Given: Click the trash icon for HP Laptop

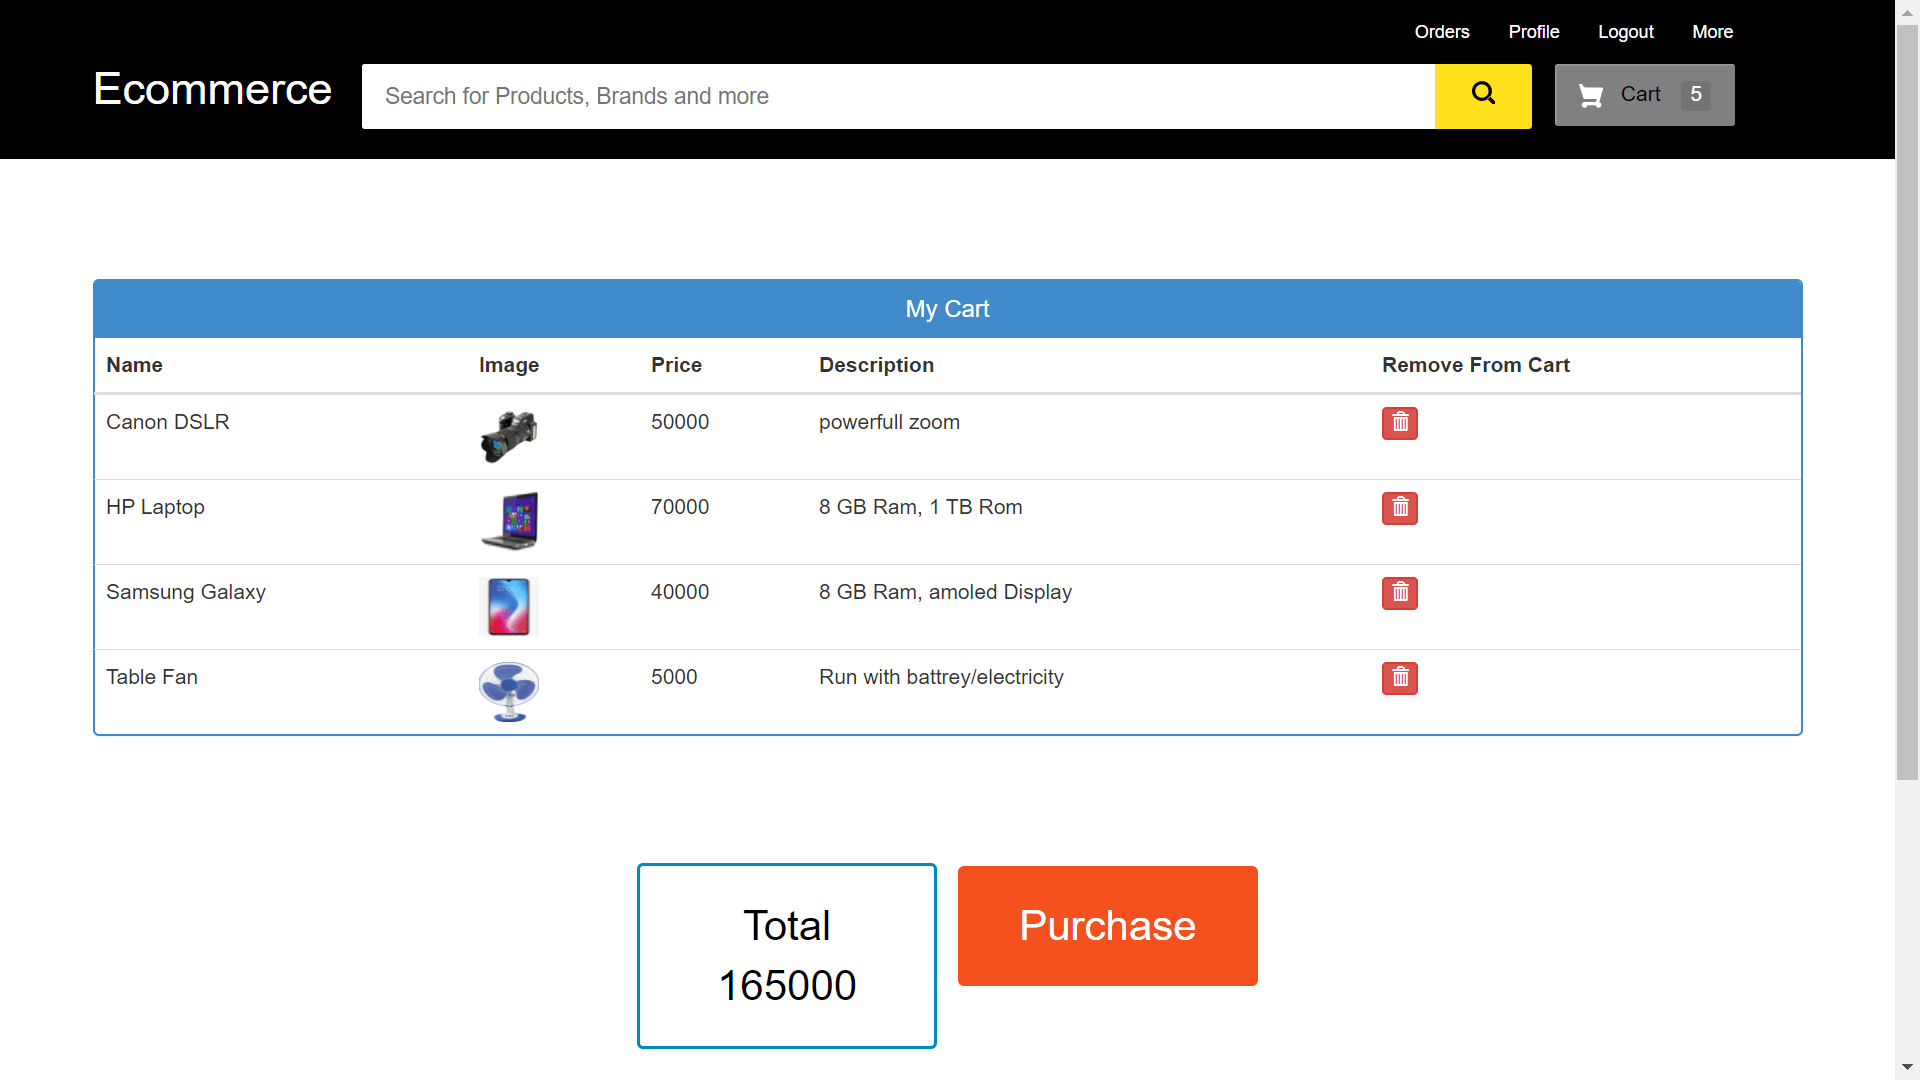Looking at the screenshot, I should tap(1400, 506).
